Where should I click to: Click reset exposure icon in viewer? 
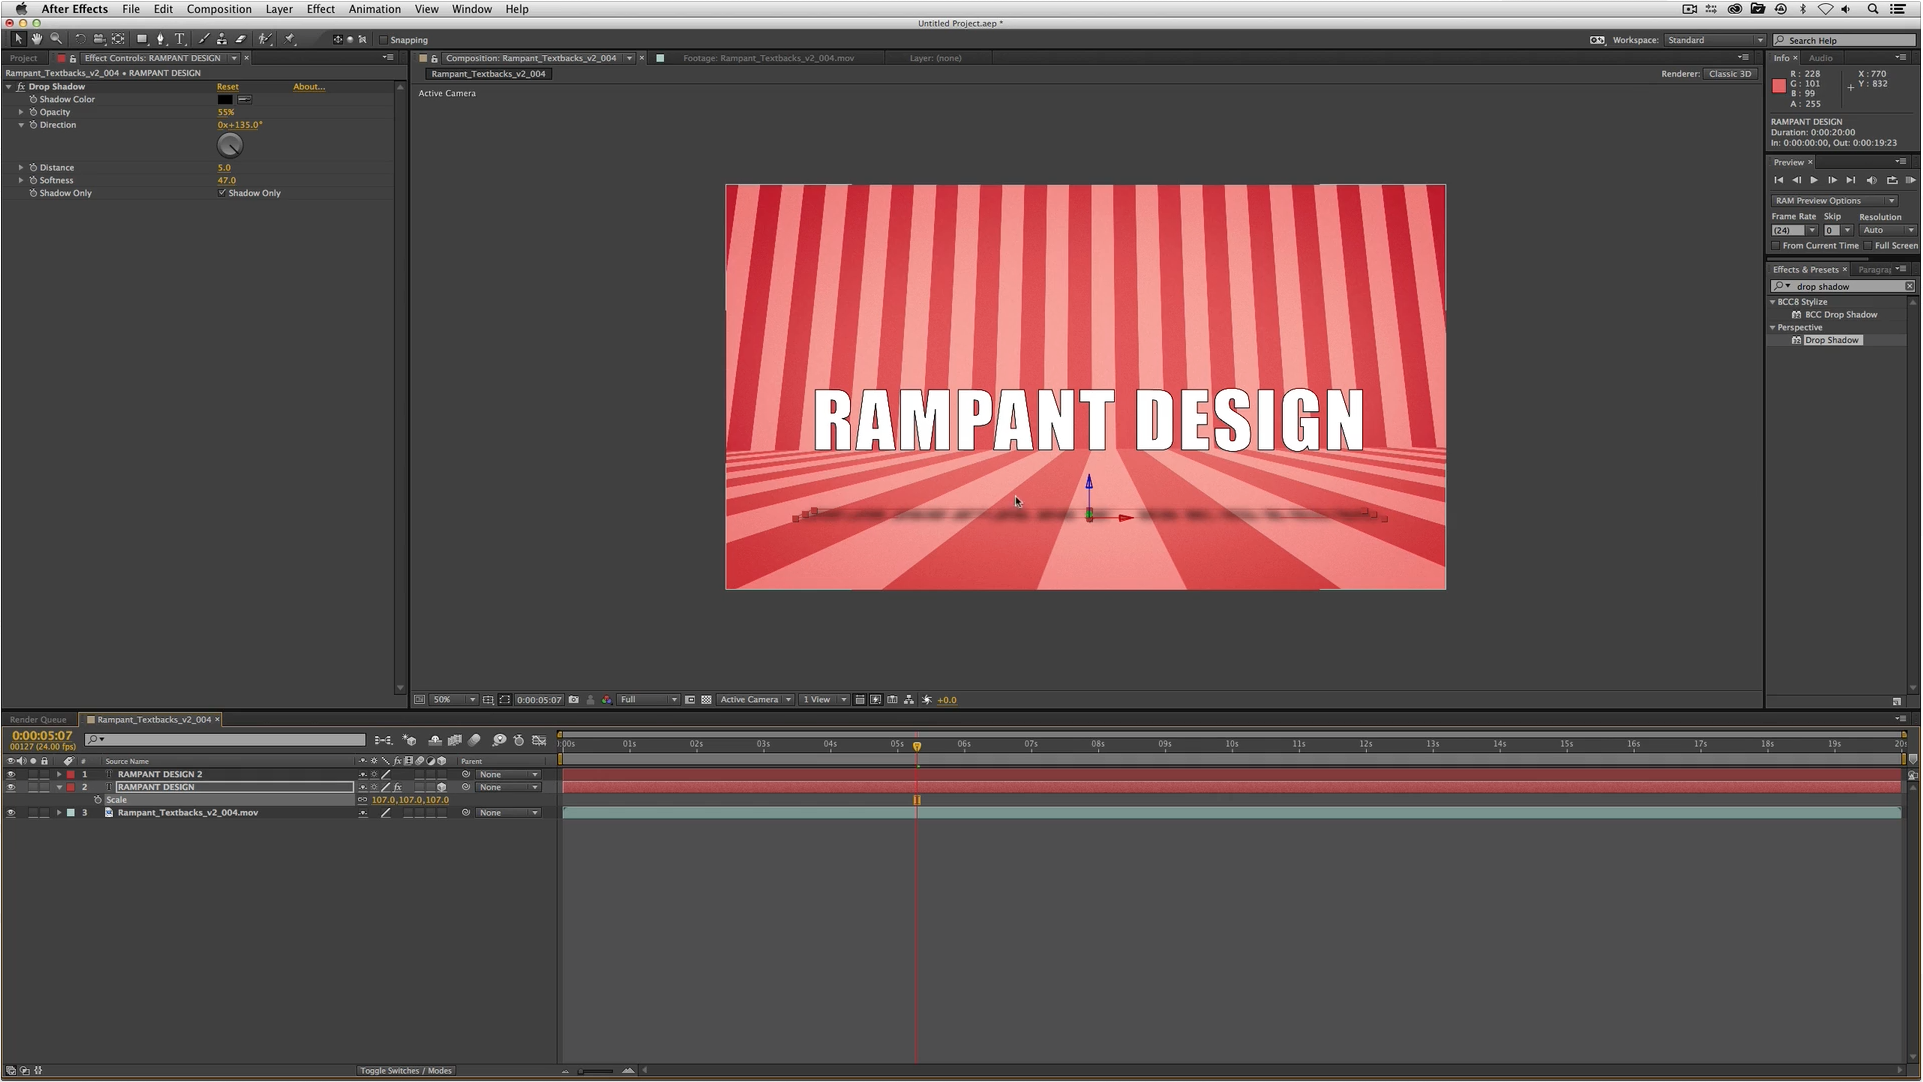click(x=926, y=700)
